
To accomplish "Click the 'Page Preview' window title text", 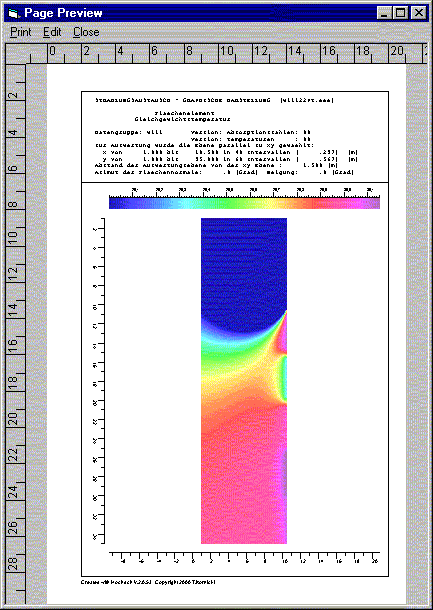I will (x=63, y=13).
